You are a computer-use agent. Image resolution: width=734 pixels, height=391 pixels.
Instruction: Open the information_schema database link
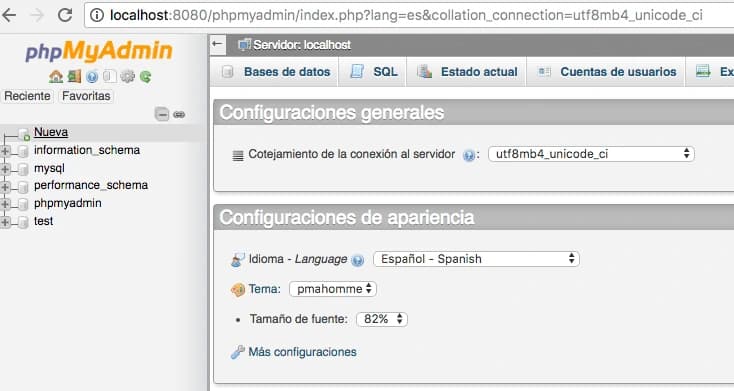87,150
